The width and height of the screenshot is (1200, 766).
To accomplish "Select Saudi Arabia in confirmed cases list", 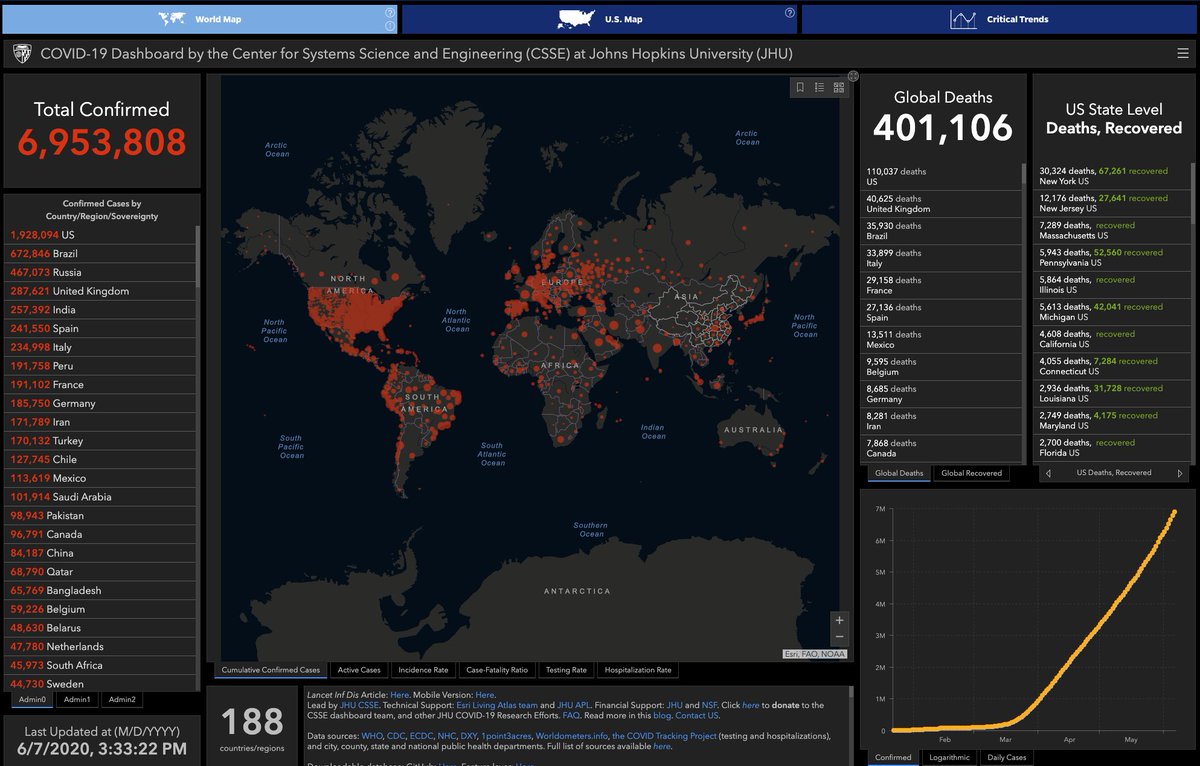I will point(100,497).
